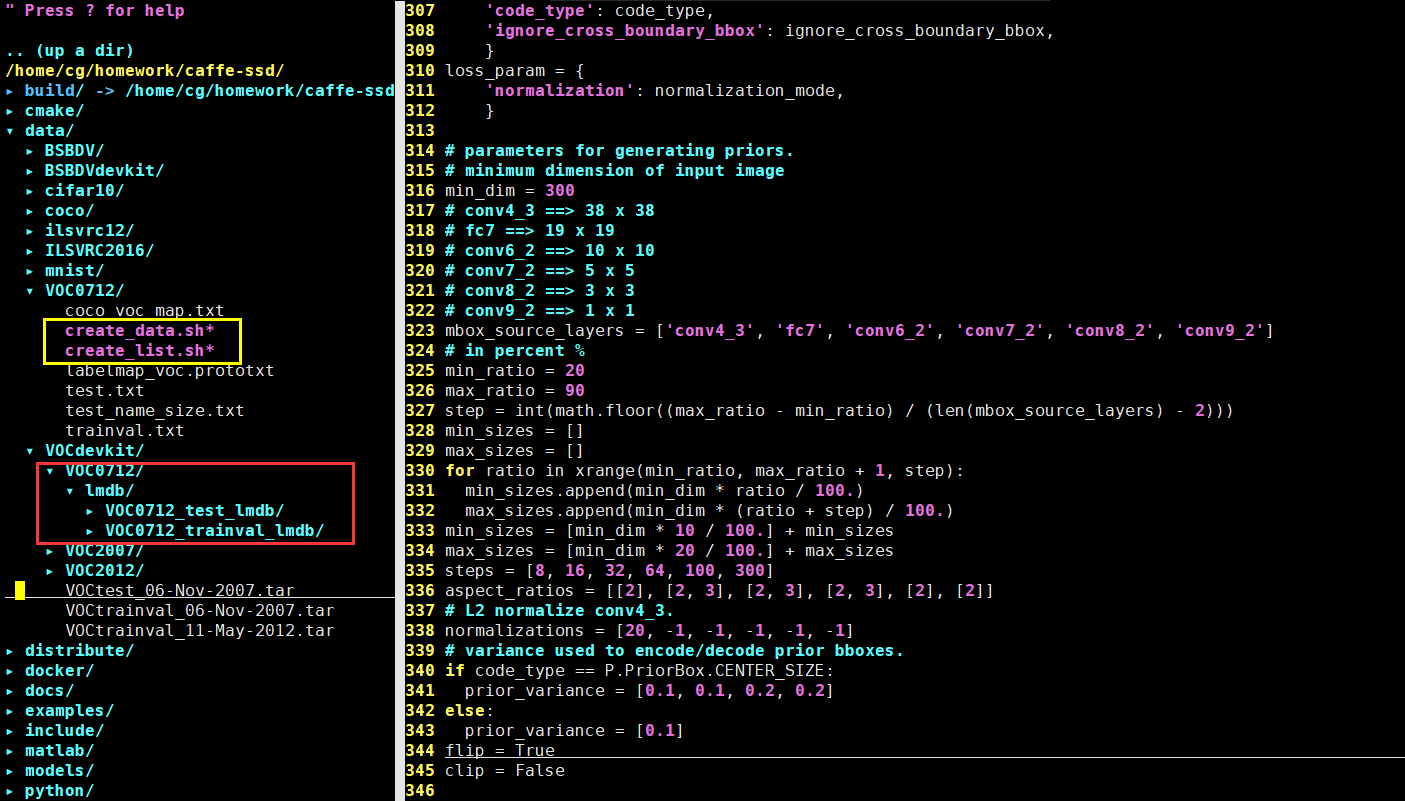The height and width of the screenshot is (801, 1405).
Task: Expand the ILSVRC2016/ folder arrow
Action: [x=30, y=251]
